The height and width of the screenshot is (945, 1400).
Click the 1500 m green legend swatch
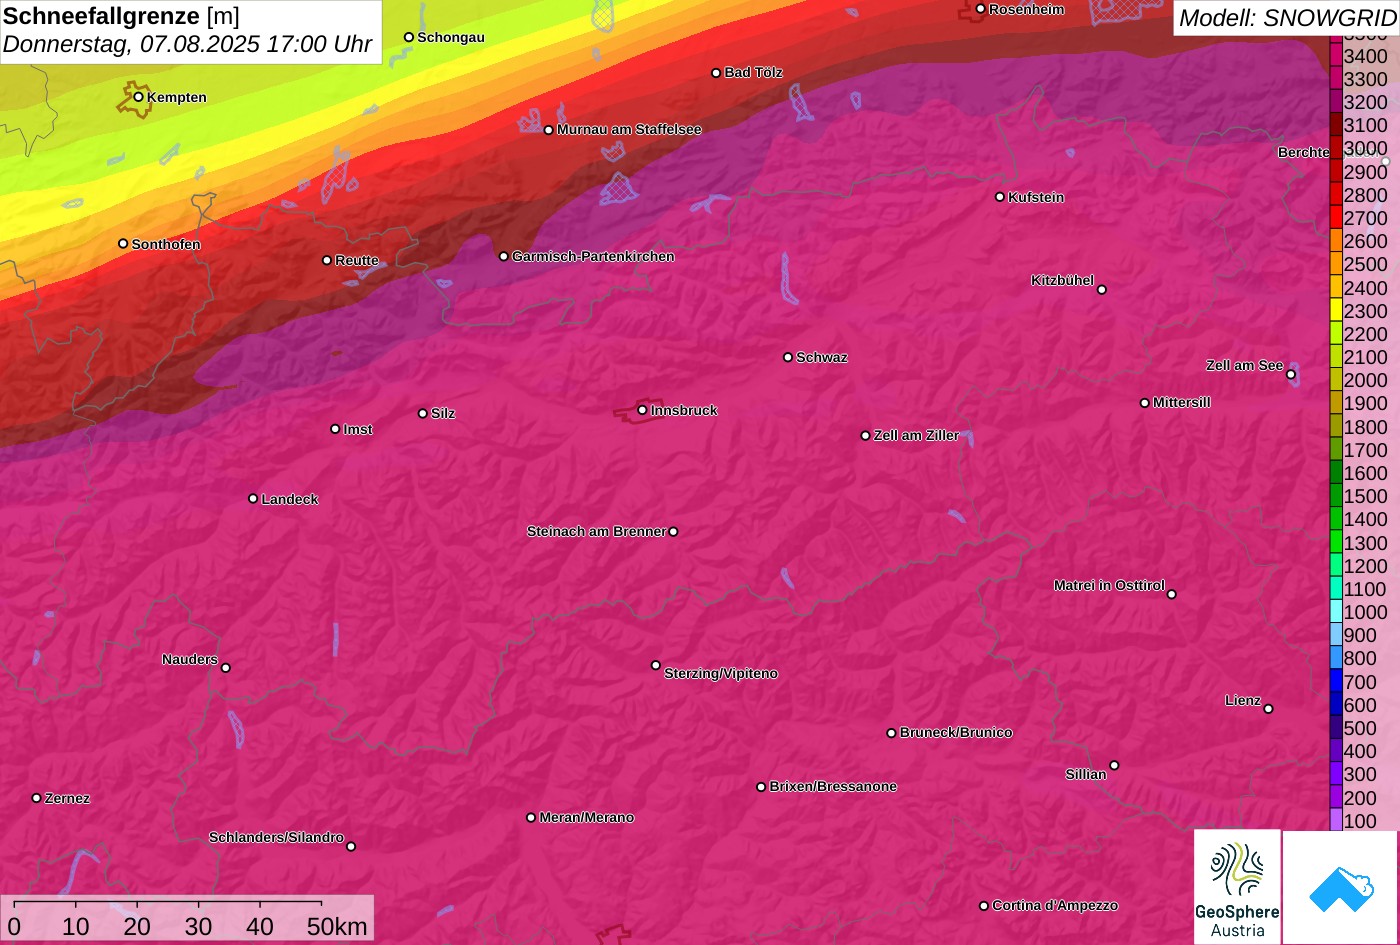coord(1336,496)
